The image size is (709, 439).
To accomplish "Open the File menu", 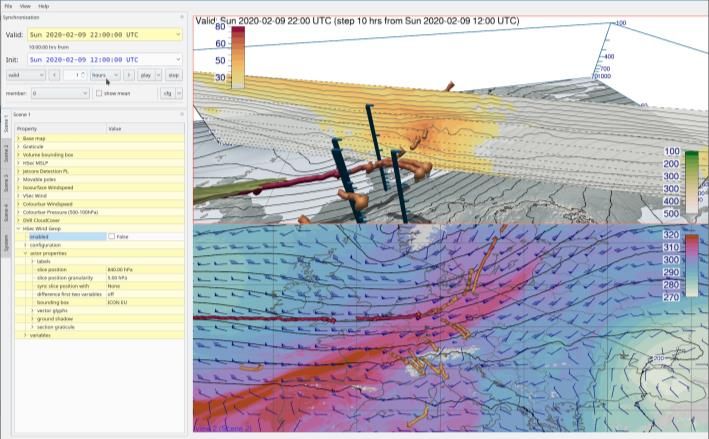I will [8, 6].
